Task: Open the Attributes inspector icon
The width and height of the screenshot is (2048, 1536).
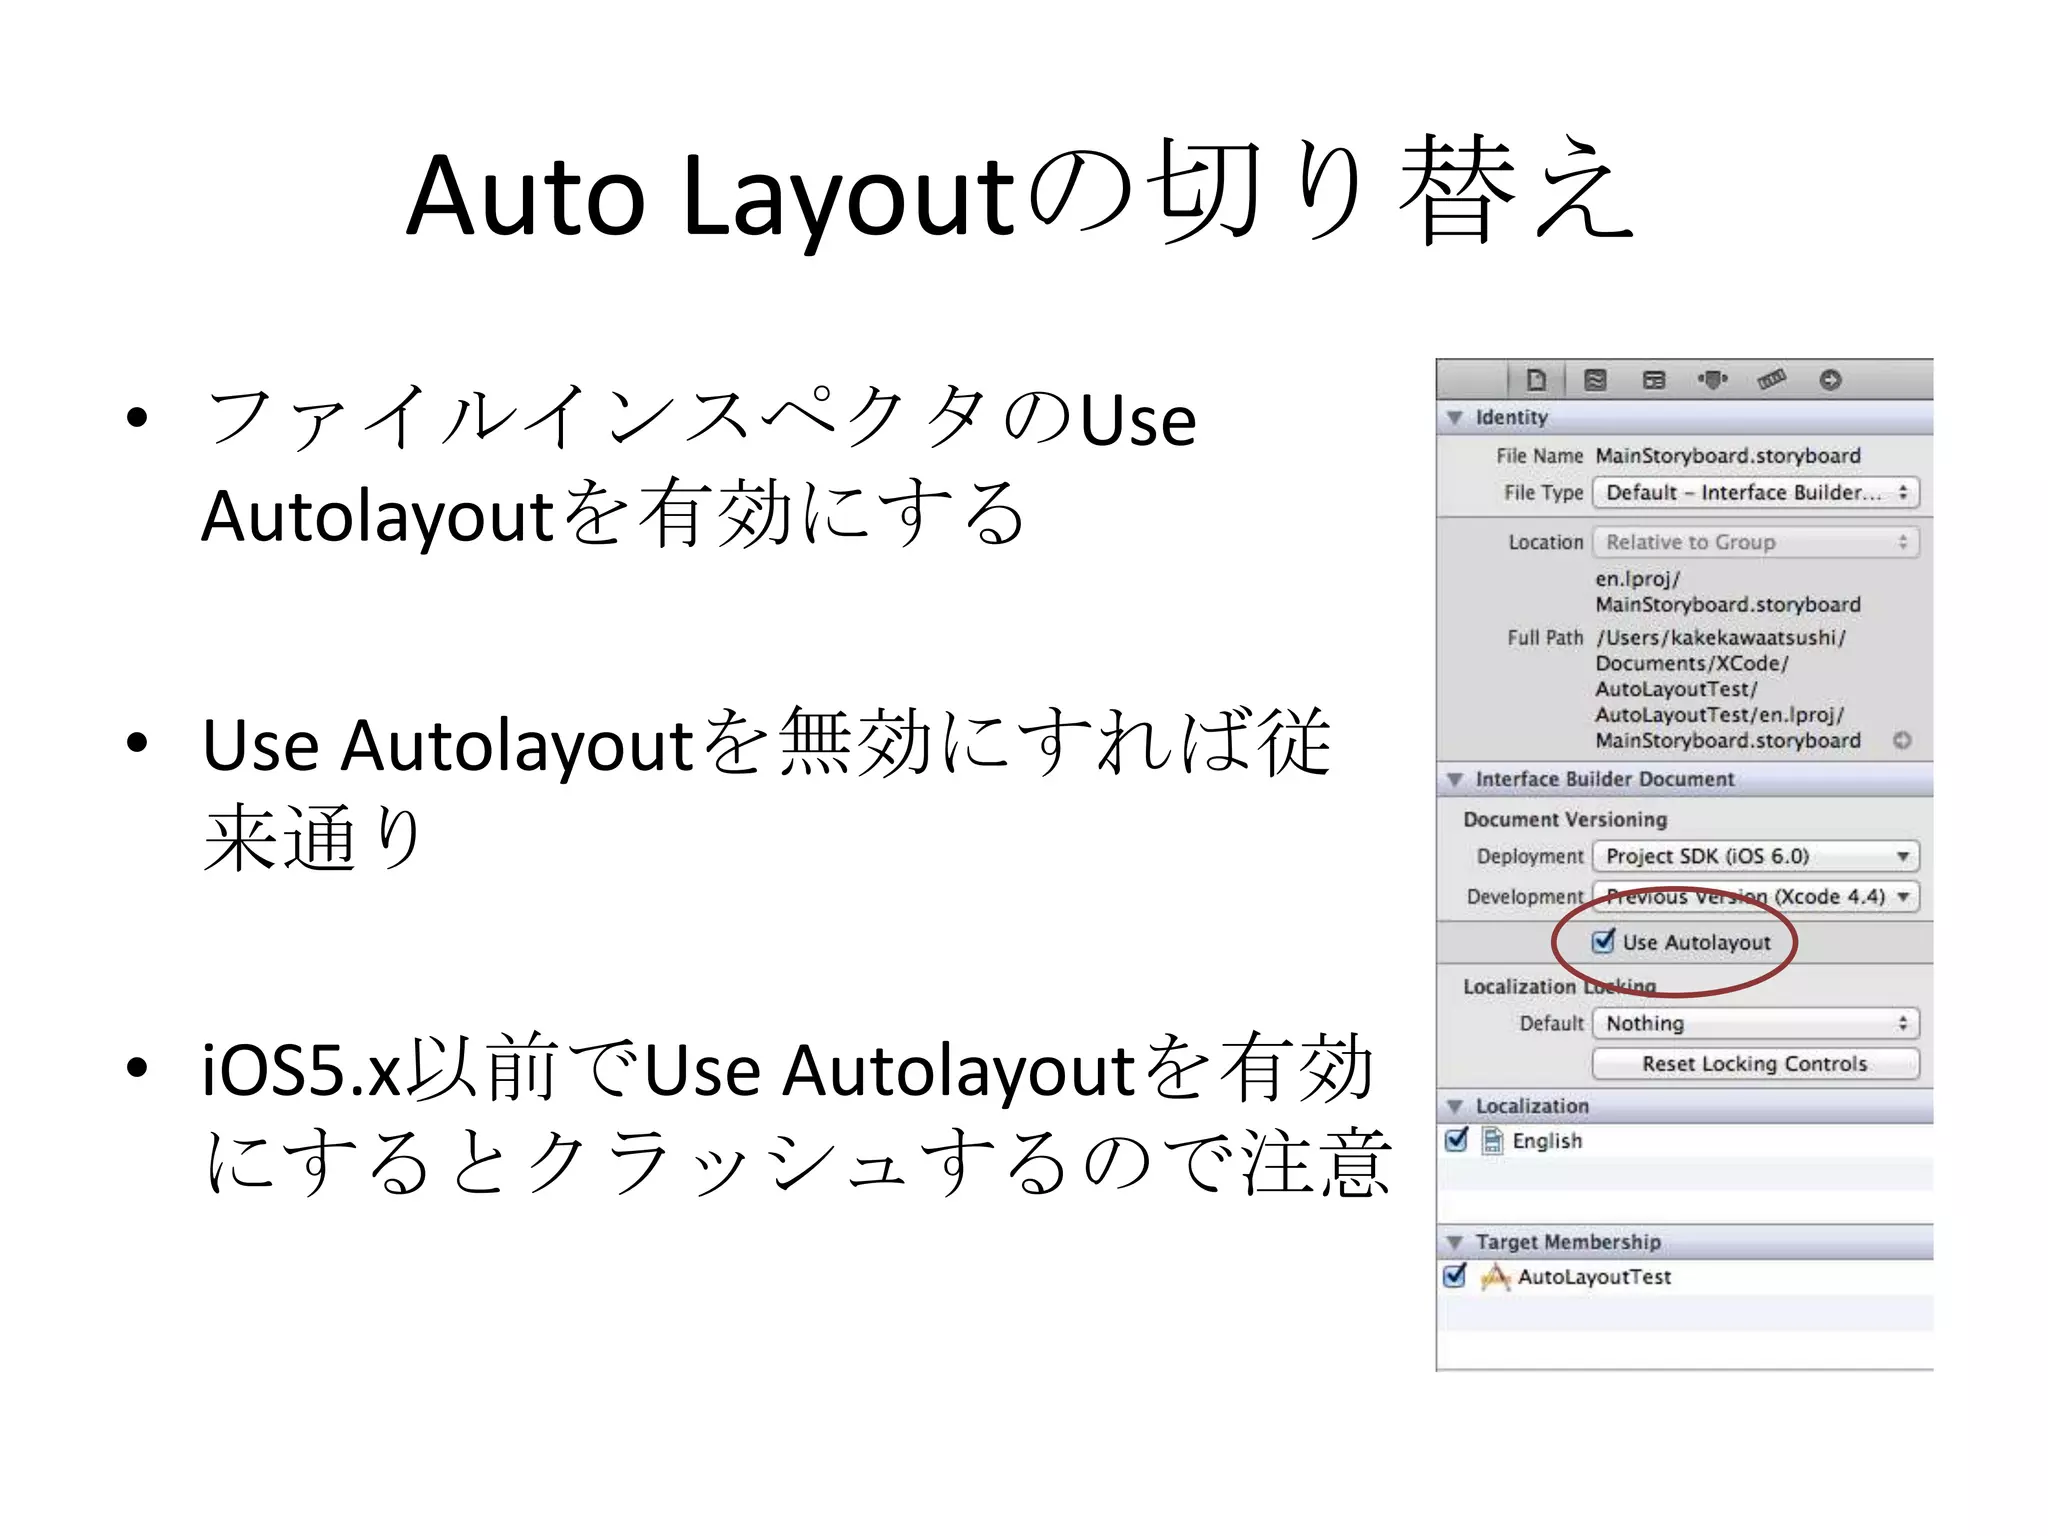Action: 1713,380
